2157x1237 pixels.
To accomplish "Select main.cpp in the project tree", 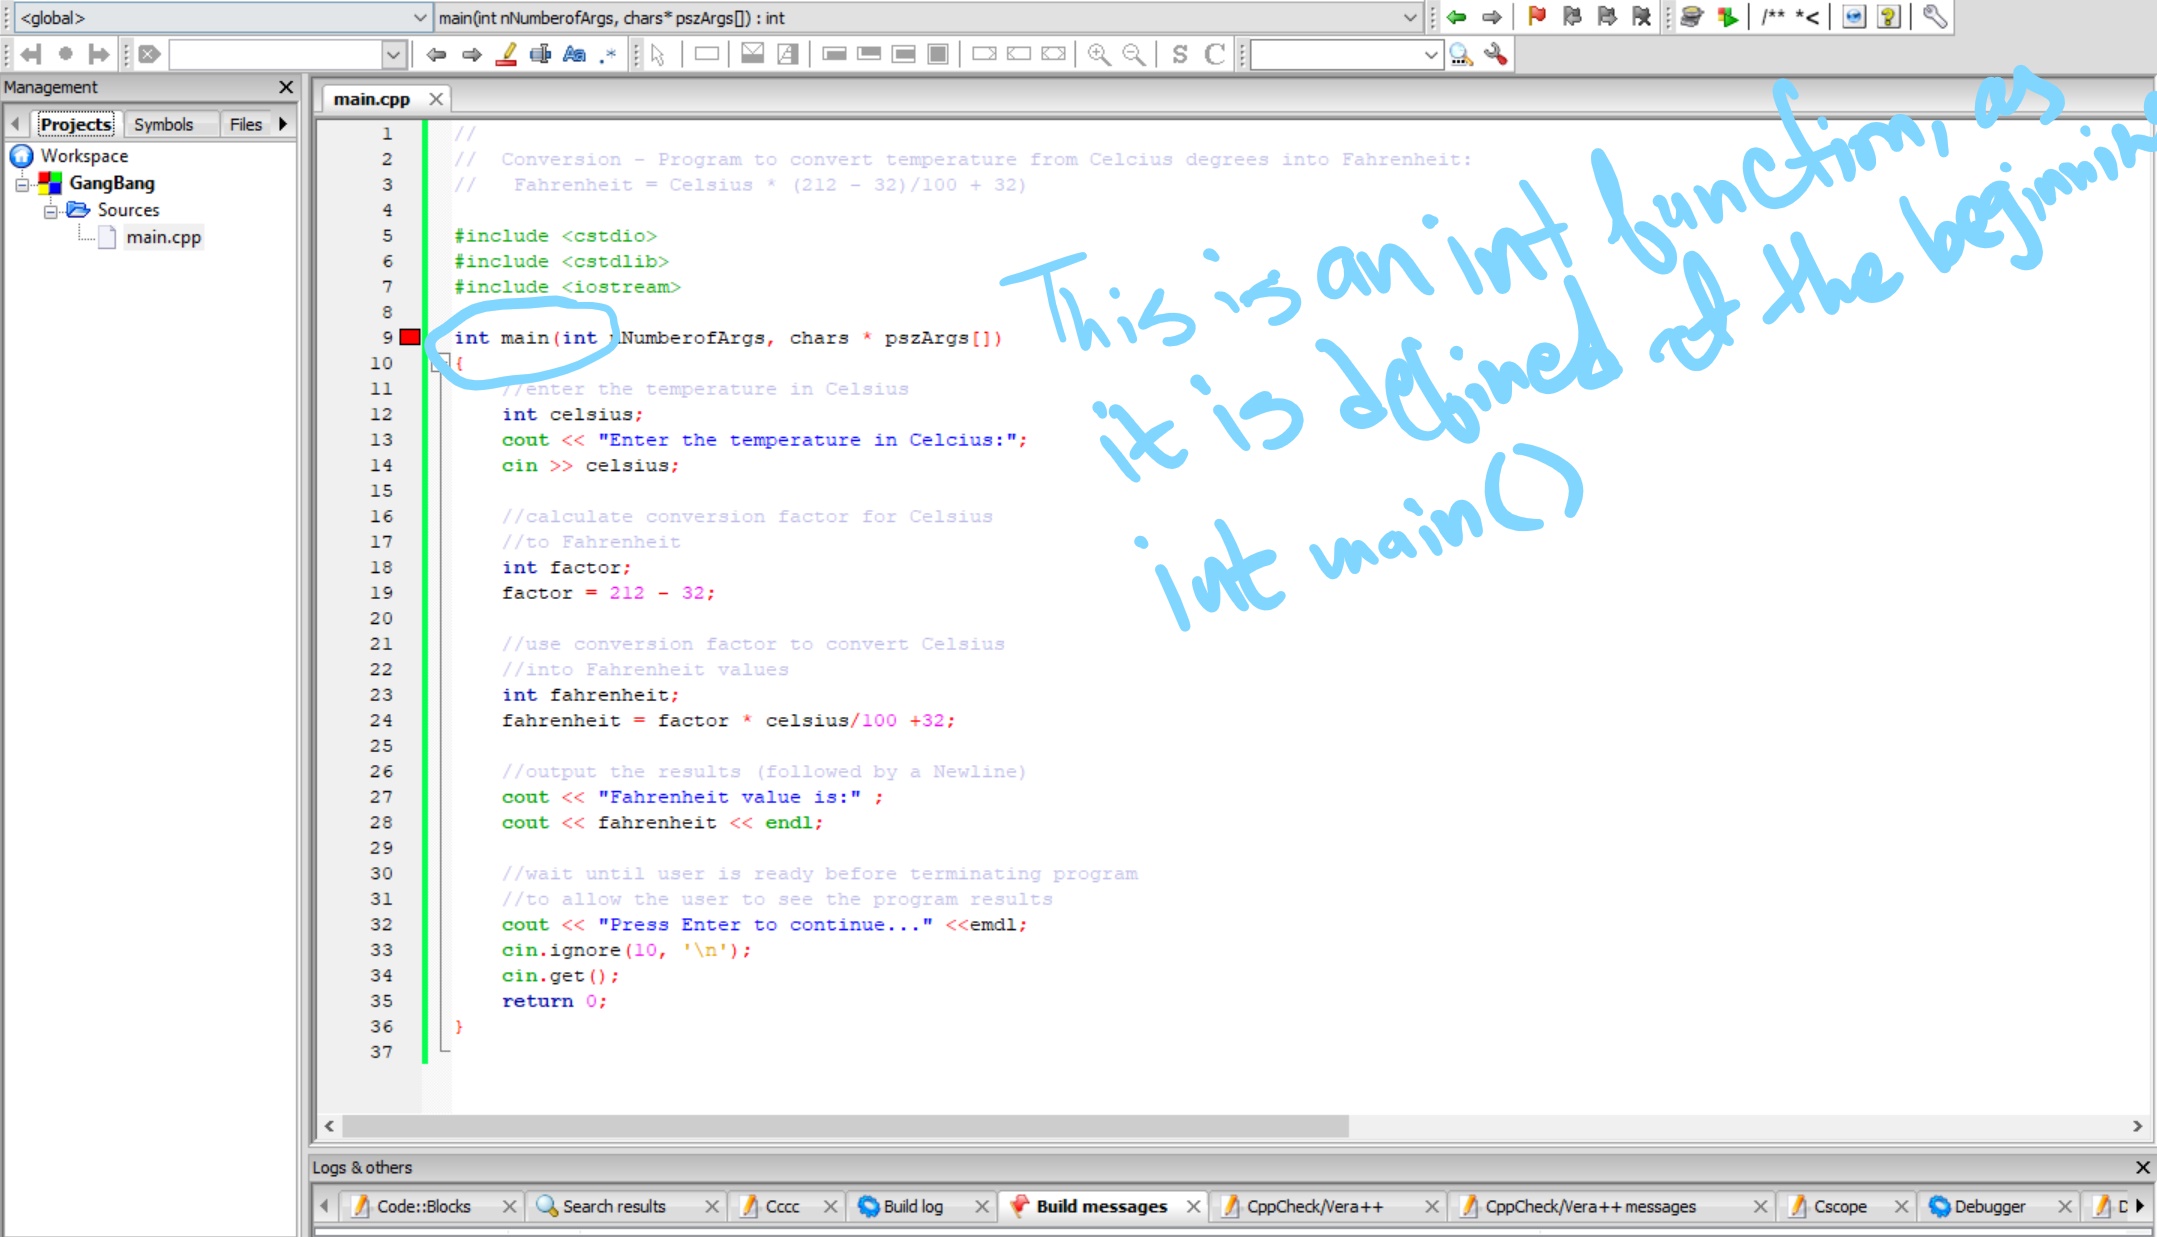I will (x=163, y=237).
